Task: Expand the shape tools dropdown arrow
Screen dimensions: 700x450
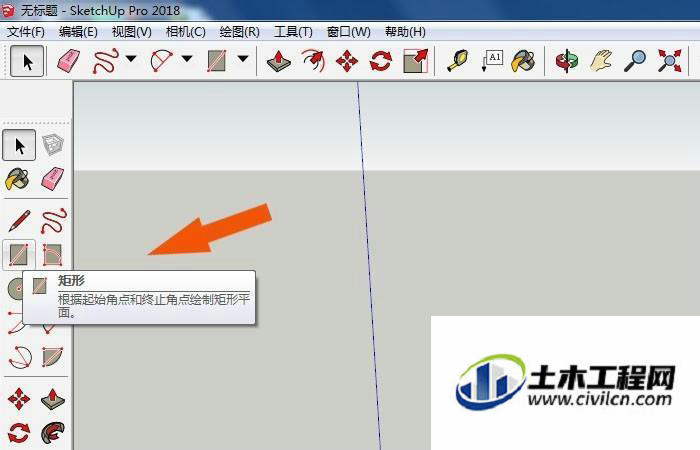Action: point(243,58)
